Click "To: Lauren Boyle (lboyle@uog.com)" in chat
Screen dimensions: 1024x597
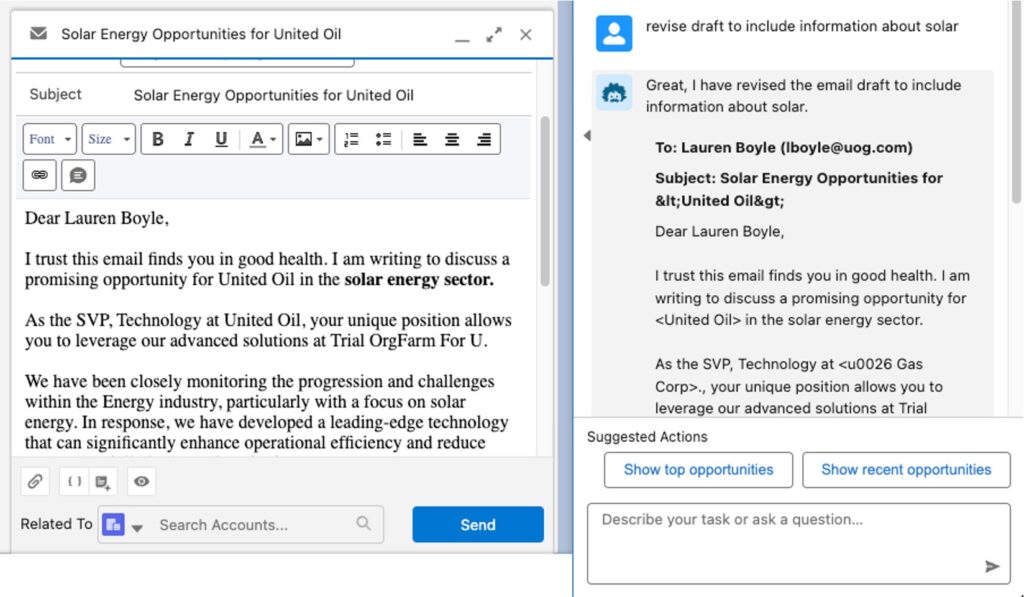[784, 148]
